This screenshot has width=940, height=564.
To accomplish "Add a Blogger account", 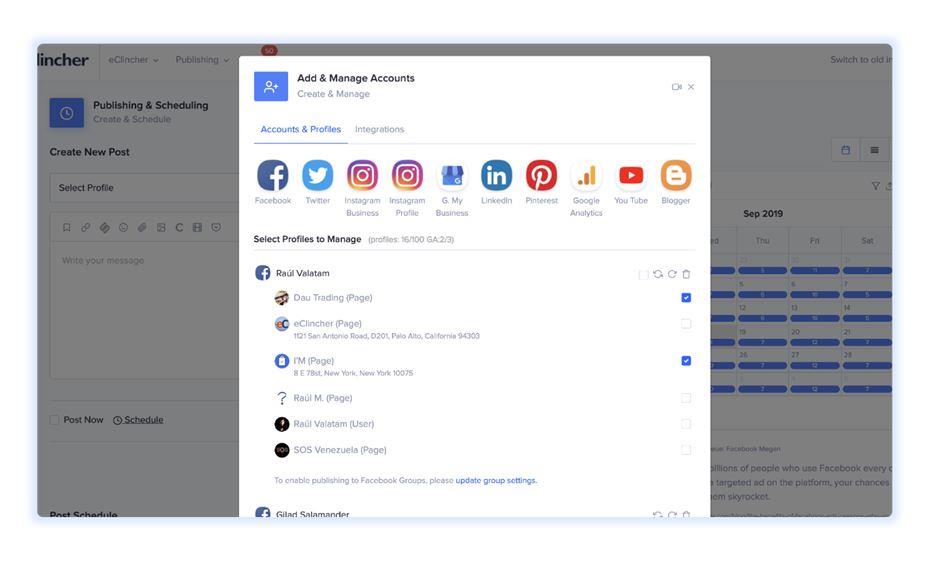I will 676,175.
